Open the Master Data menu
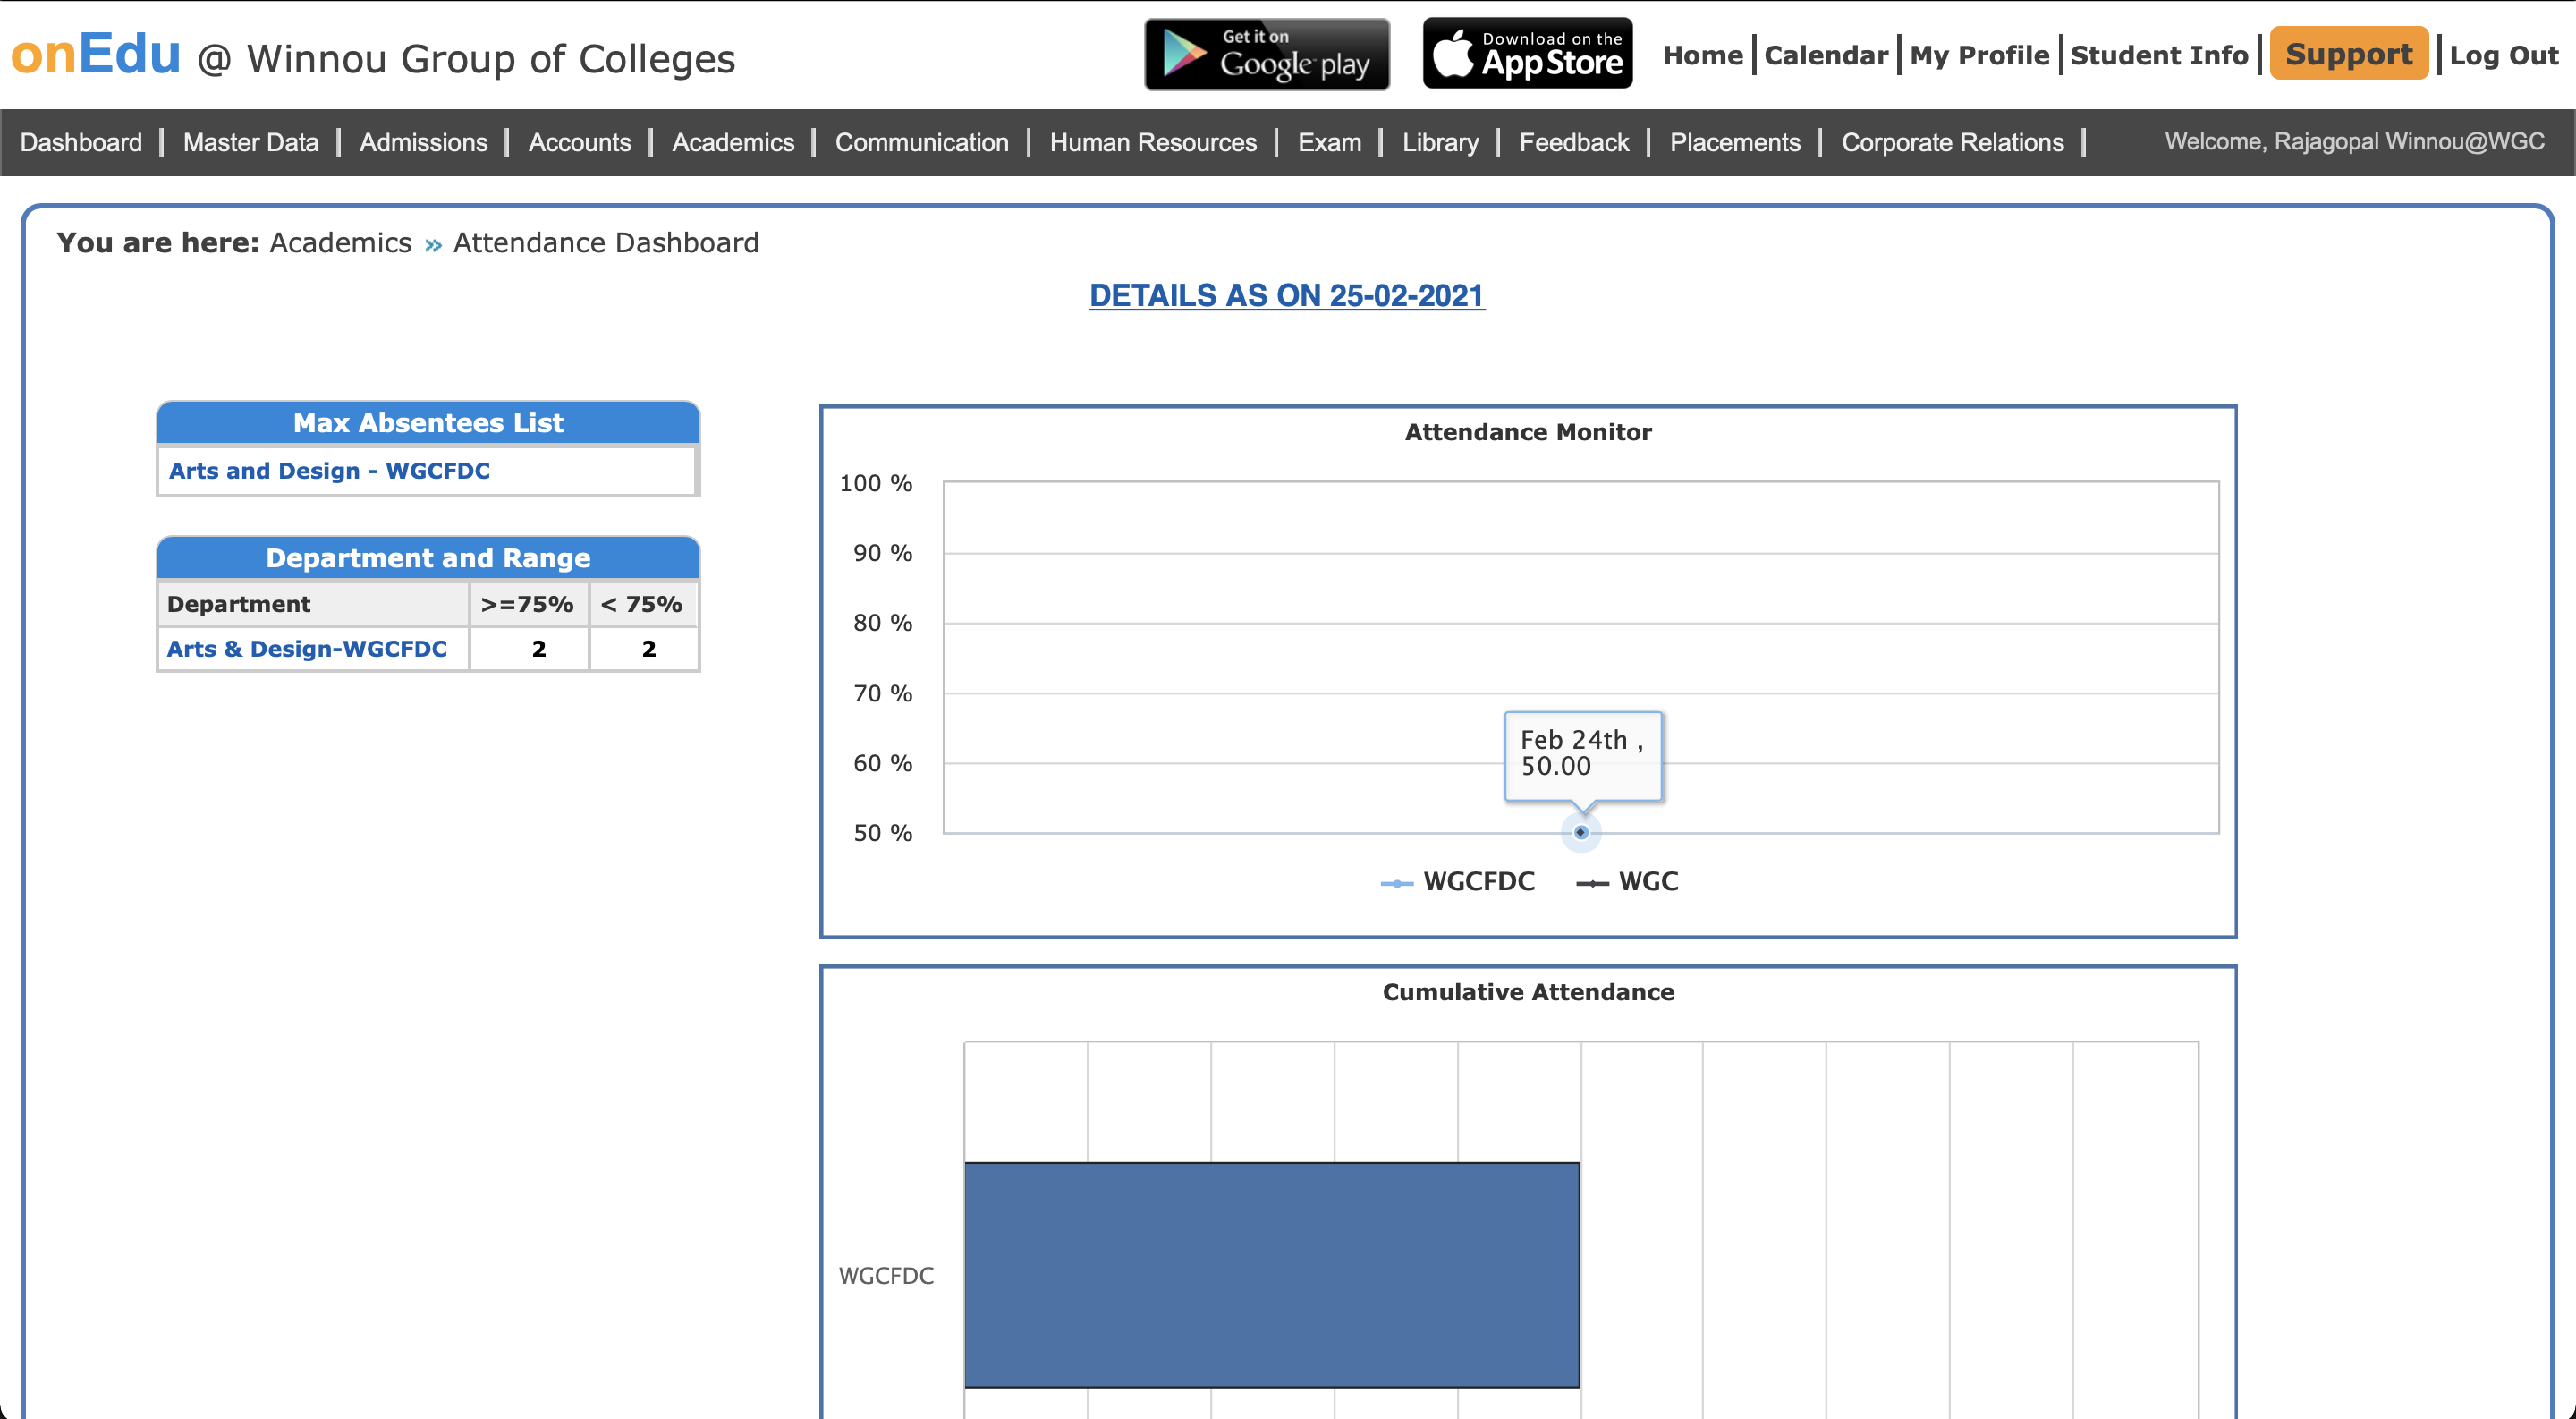 (250, 142)
